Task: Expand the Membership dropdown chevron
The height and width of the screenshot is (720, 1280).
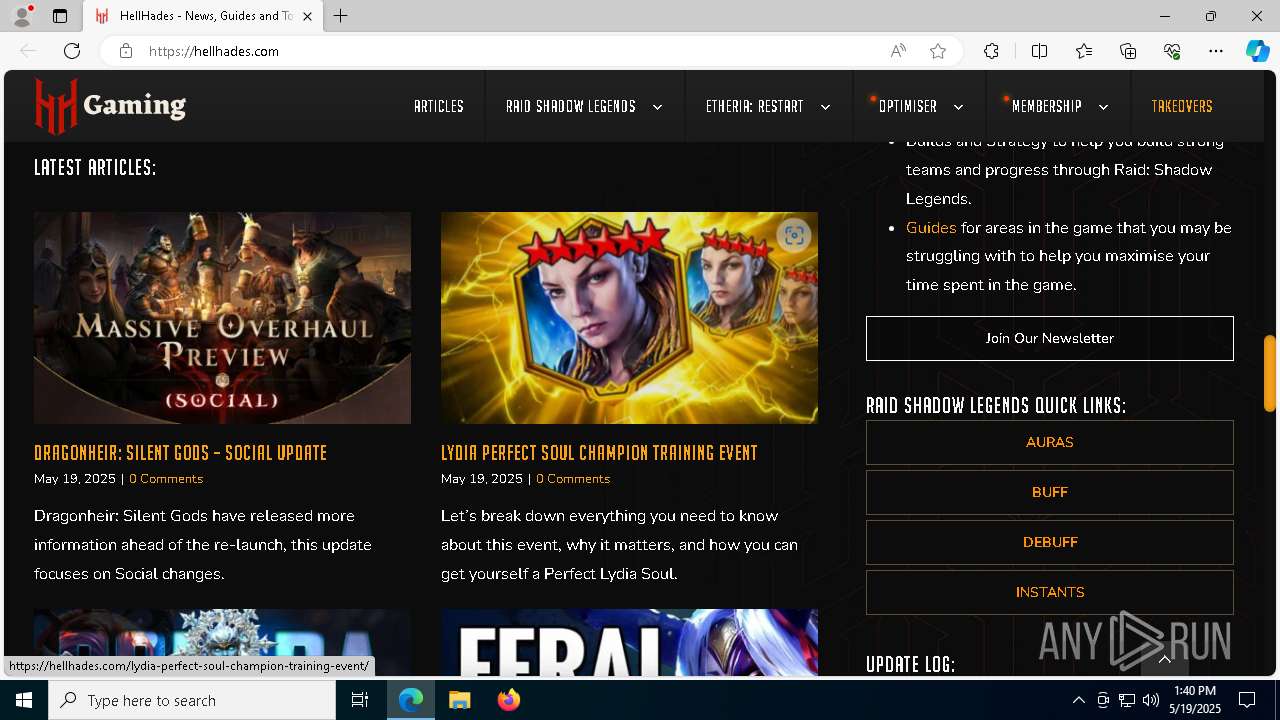Action: (x=1103, y=107)
